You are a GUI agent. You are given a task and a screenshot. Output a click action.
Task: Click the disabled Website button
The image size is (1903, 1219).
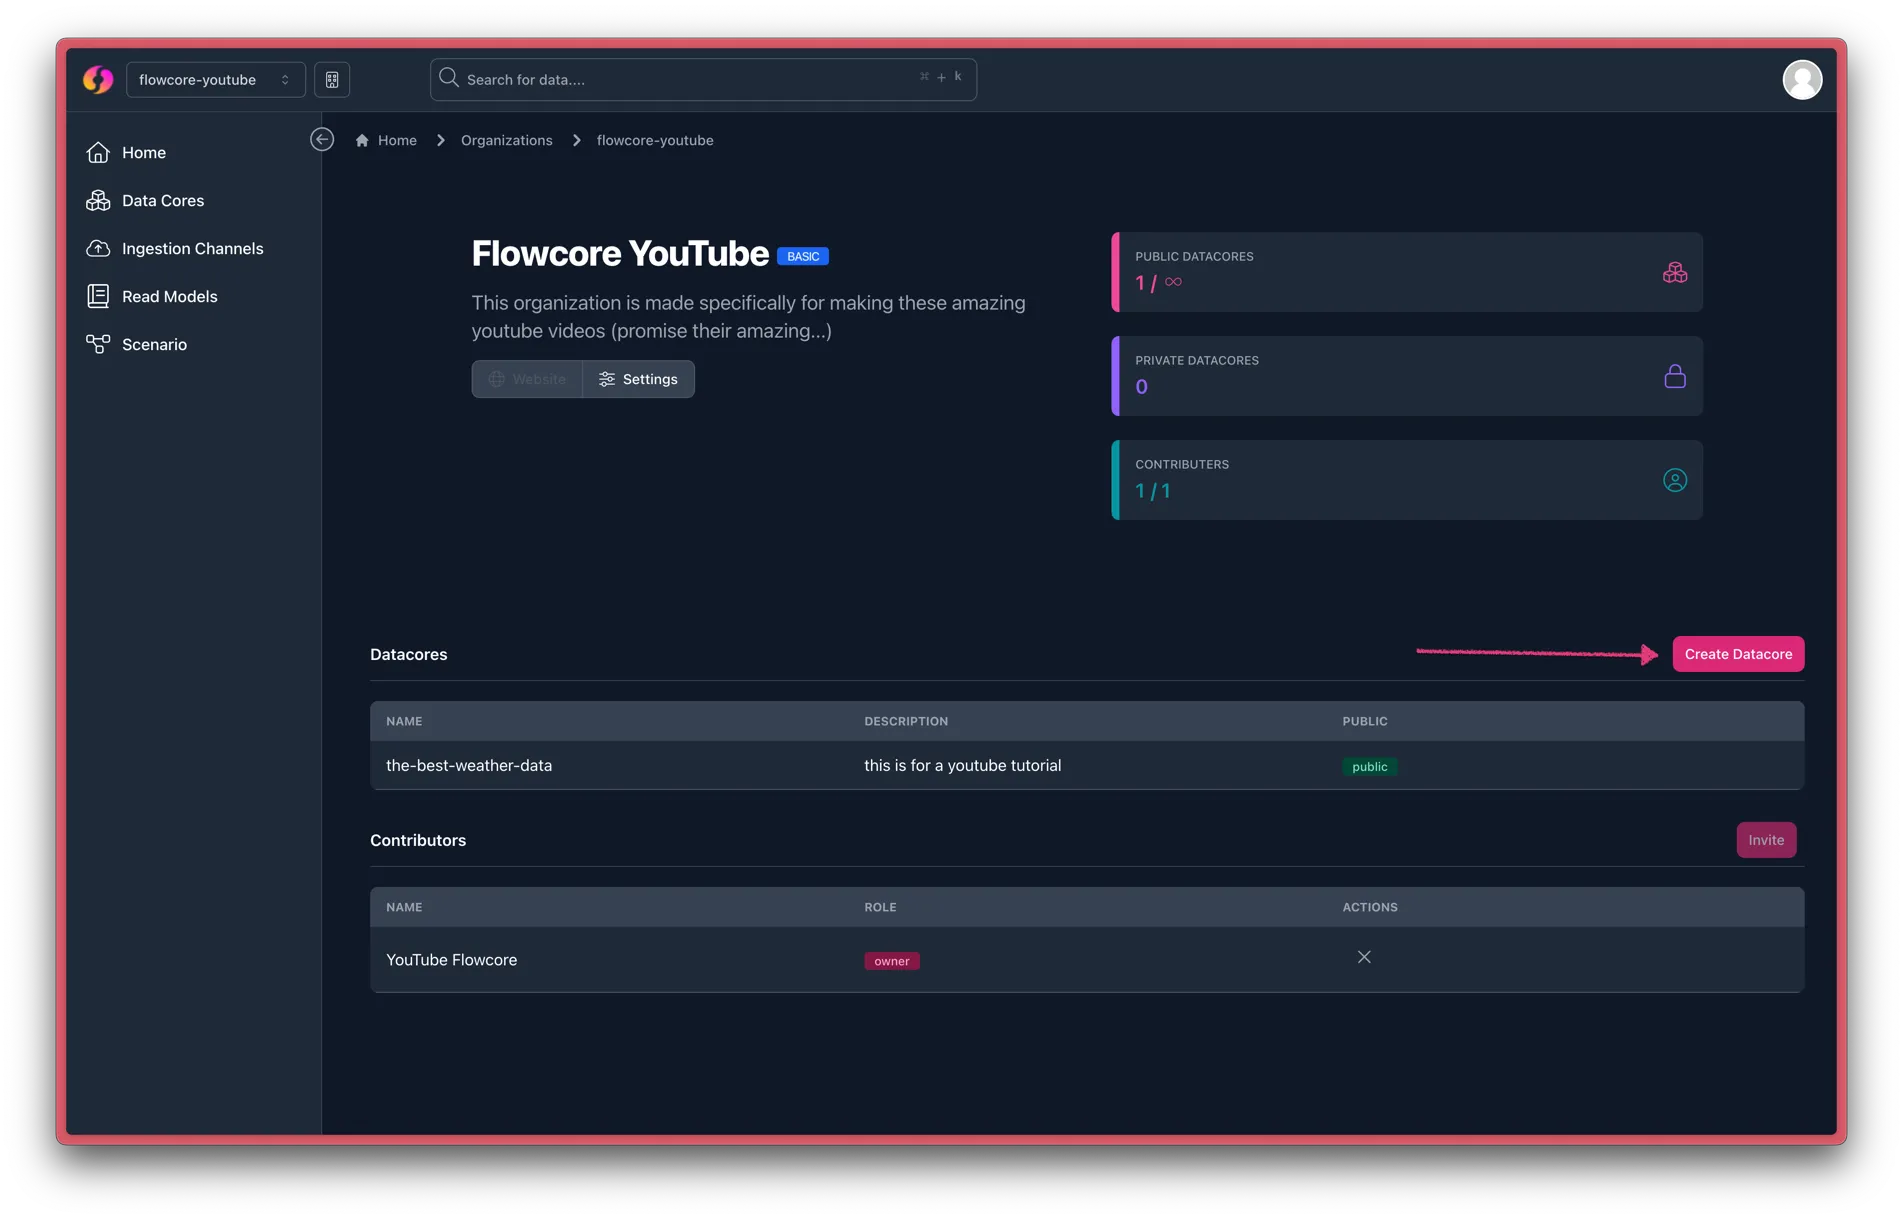(x=527, y=379)
